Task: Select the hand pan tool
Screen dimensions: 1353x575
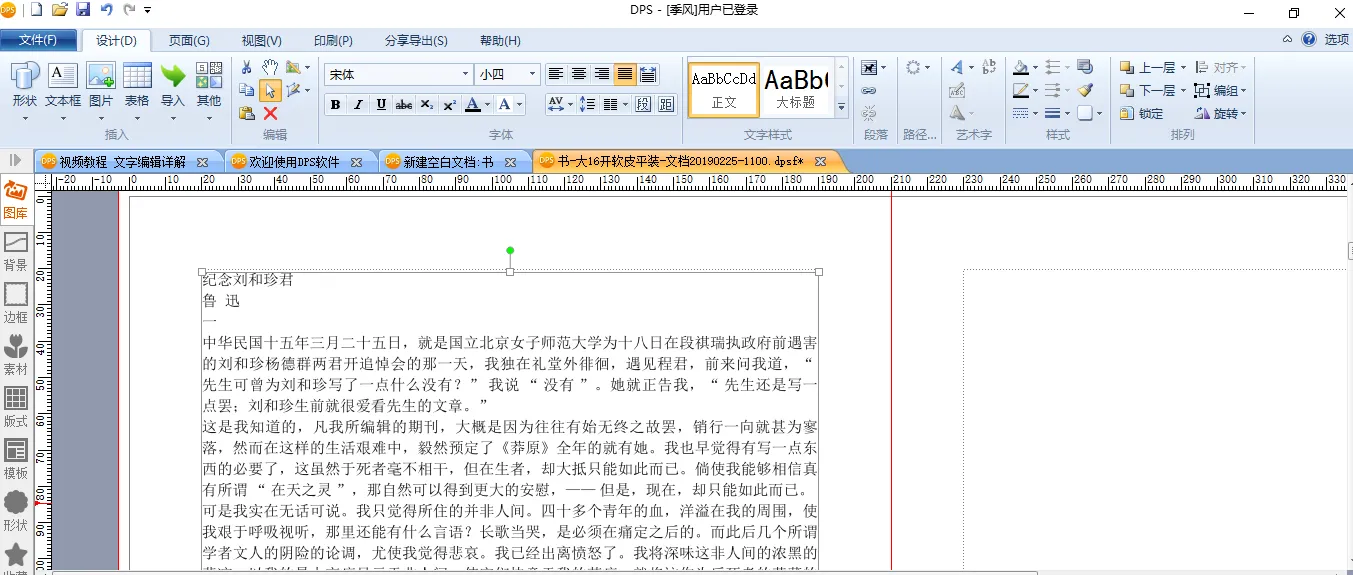Action: tap(270, 67)
